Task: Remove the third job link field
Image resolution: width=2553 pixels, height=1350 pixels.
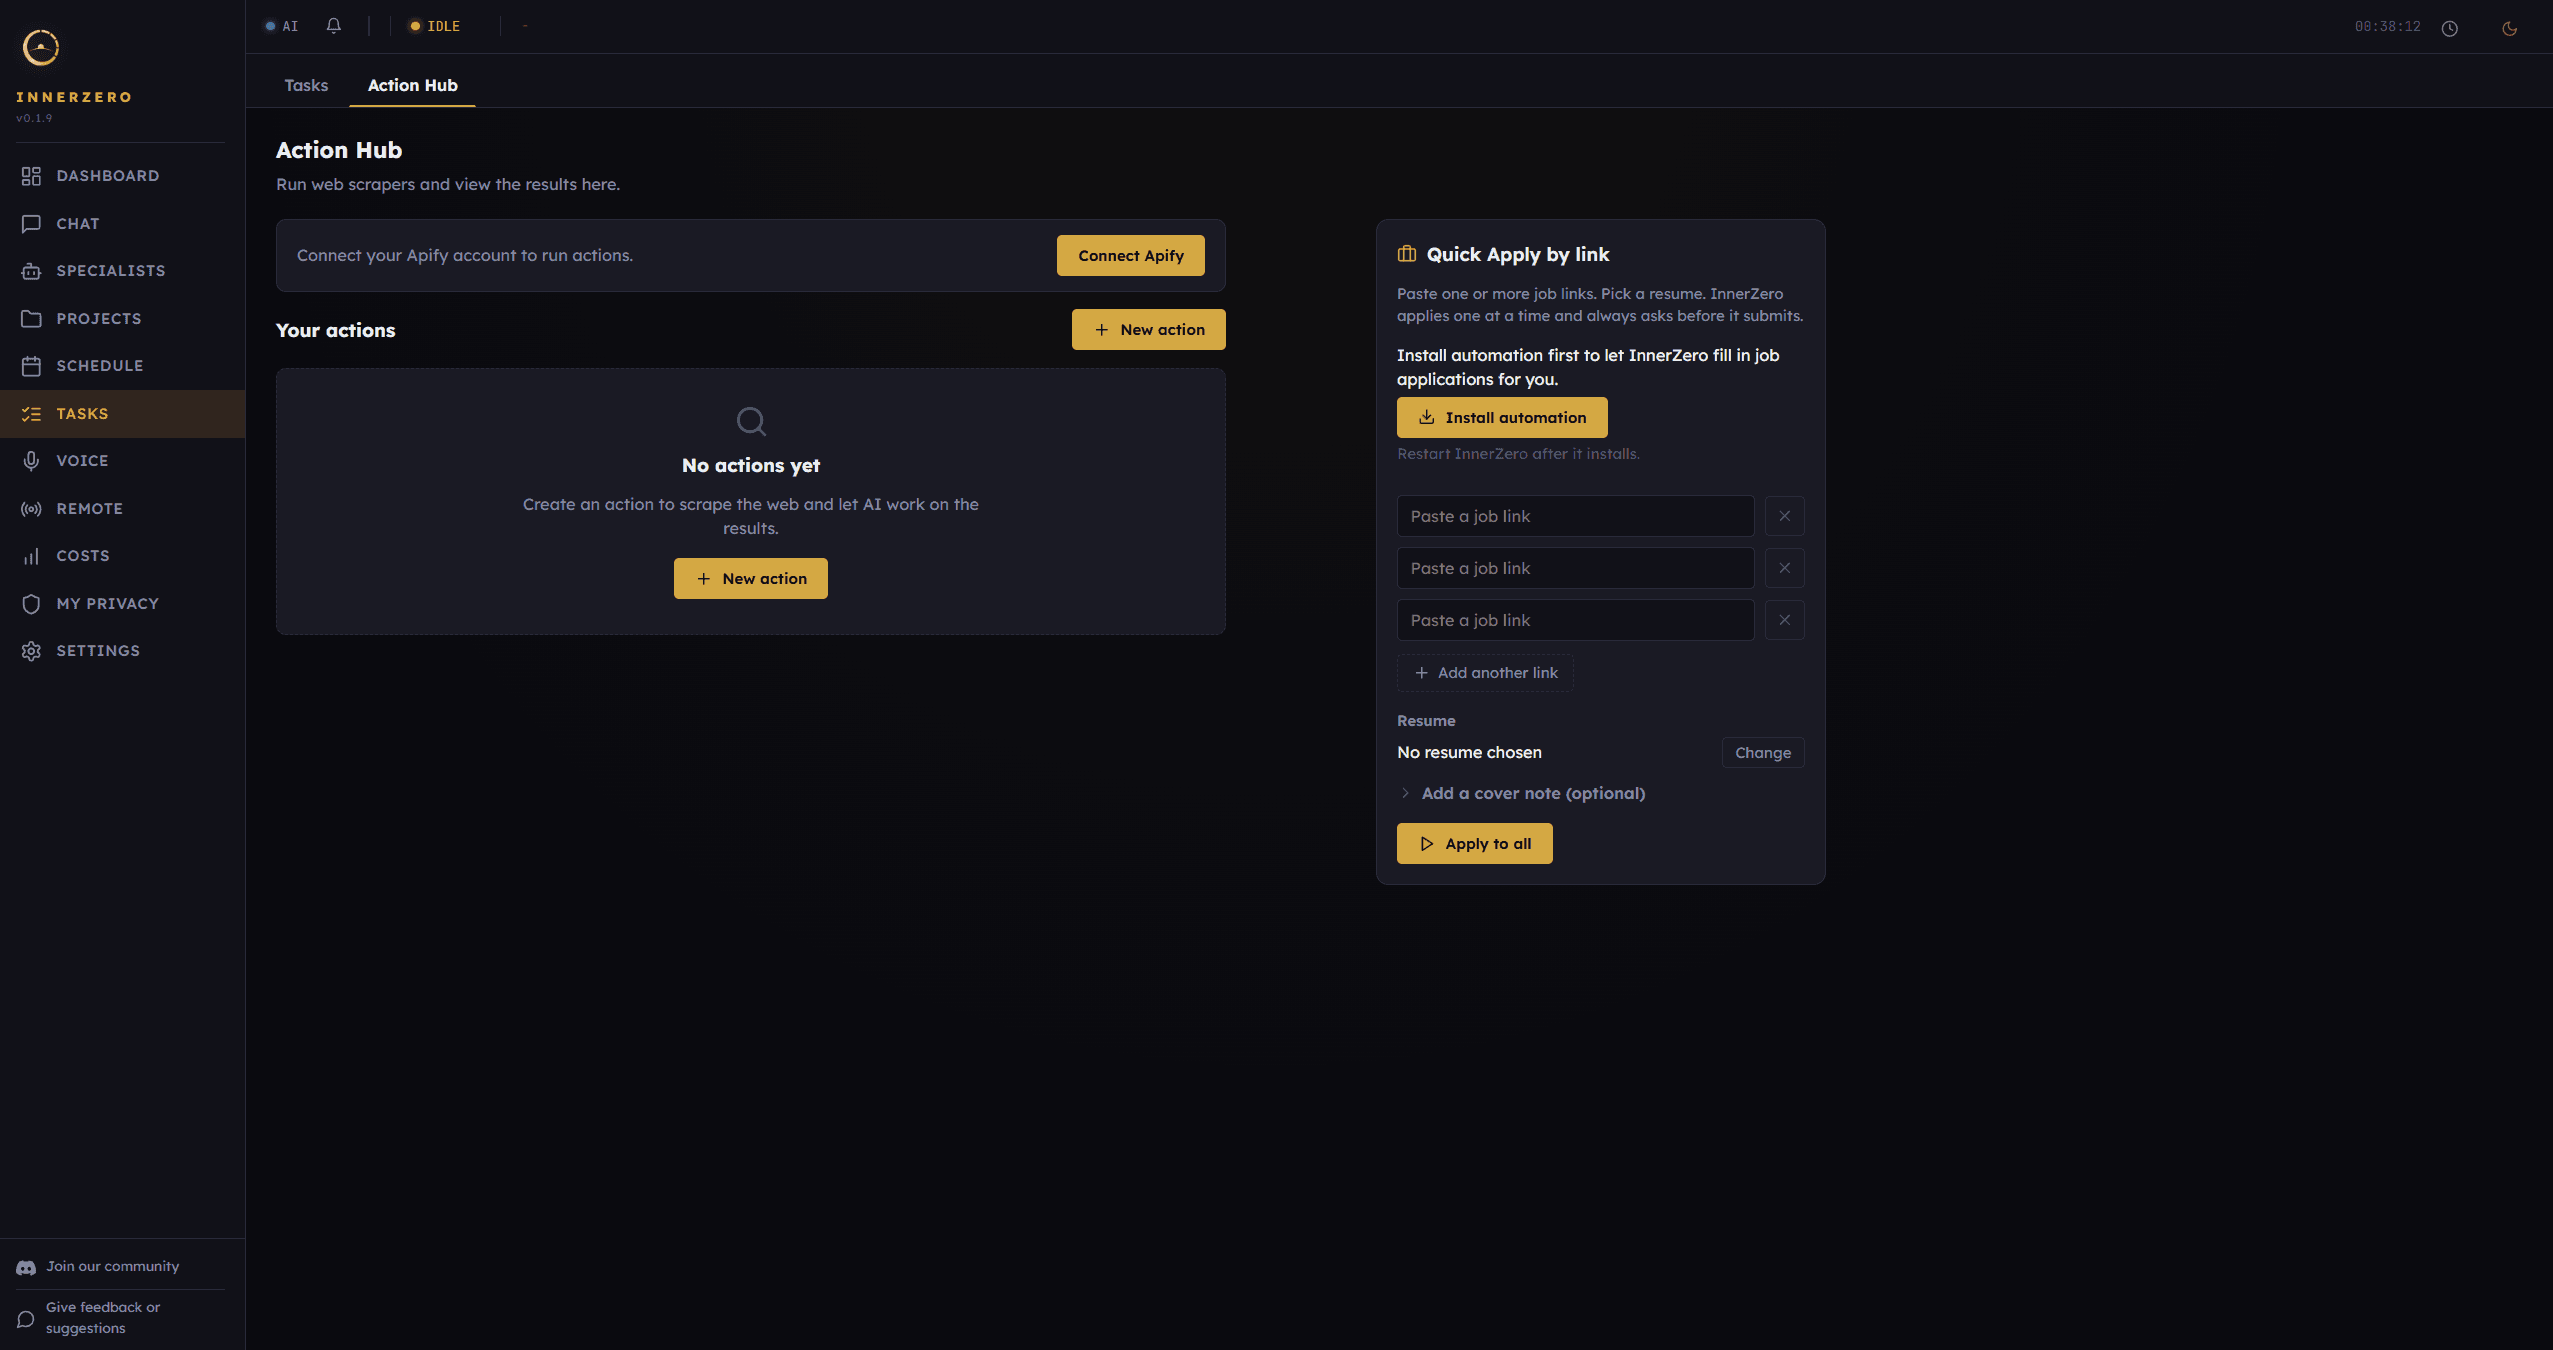Action: coord(1784,620)
